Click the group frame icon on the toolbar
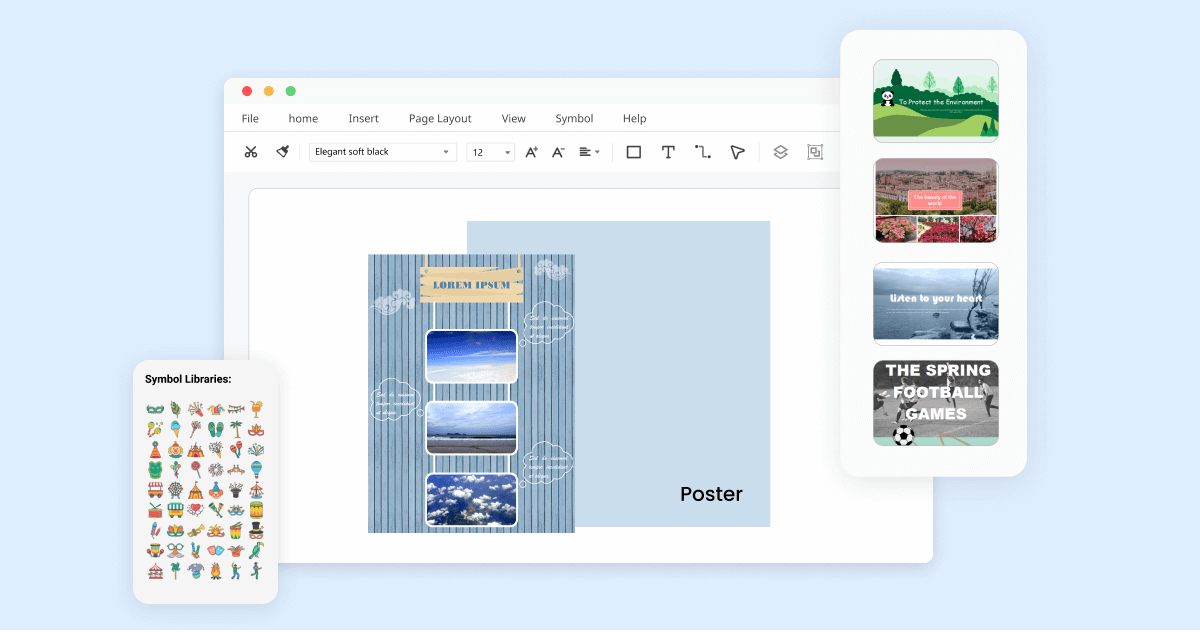 coord(815,152)
